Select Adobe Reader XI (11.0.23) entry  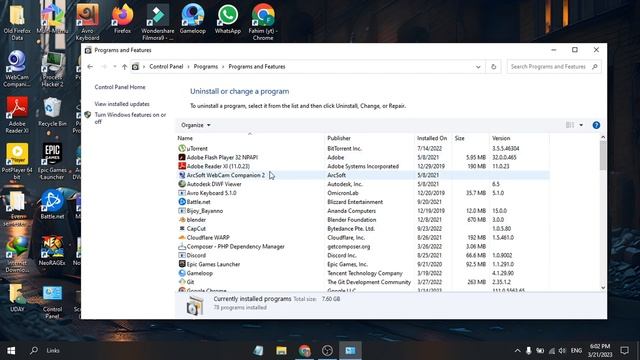[363, 167]
